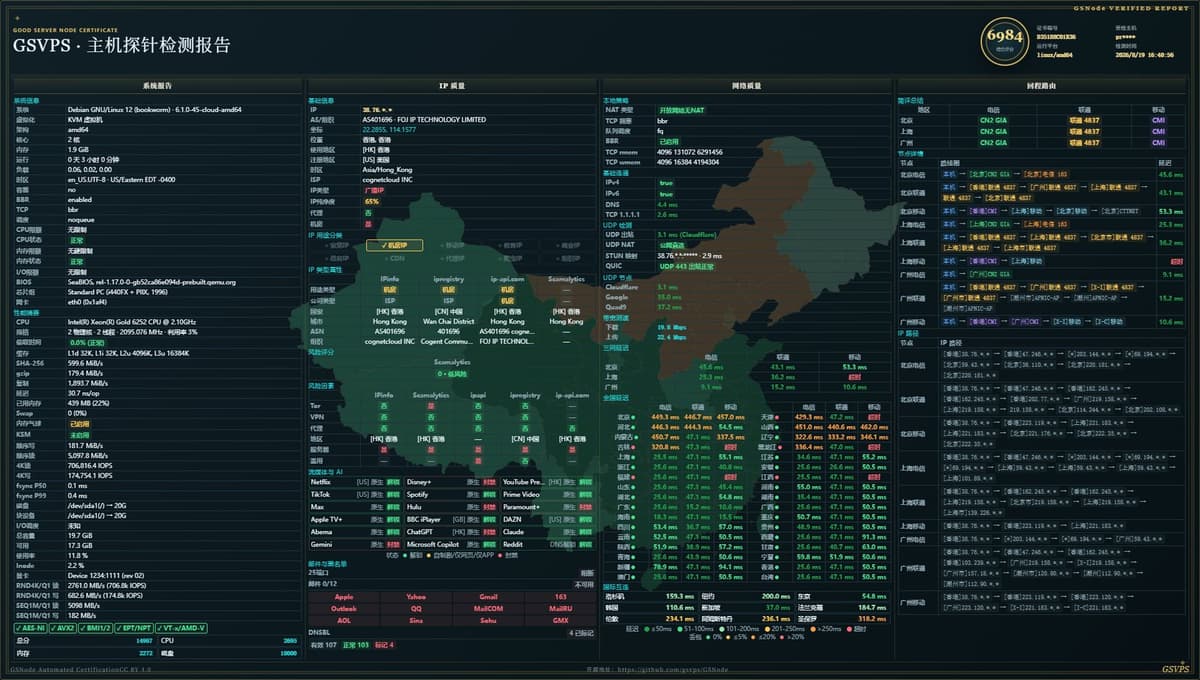This screenshot has width=1200, height=680.
Task: Open the github.com/gsvps/GSNode footer link
Action: pos(656,669)
